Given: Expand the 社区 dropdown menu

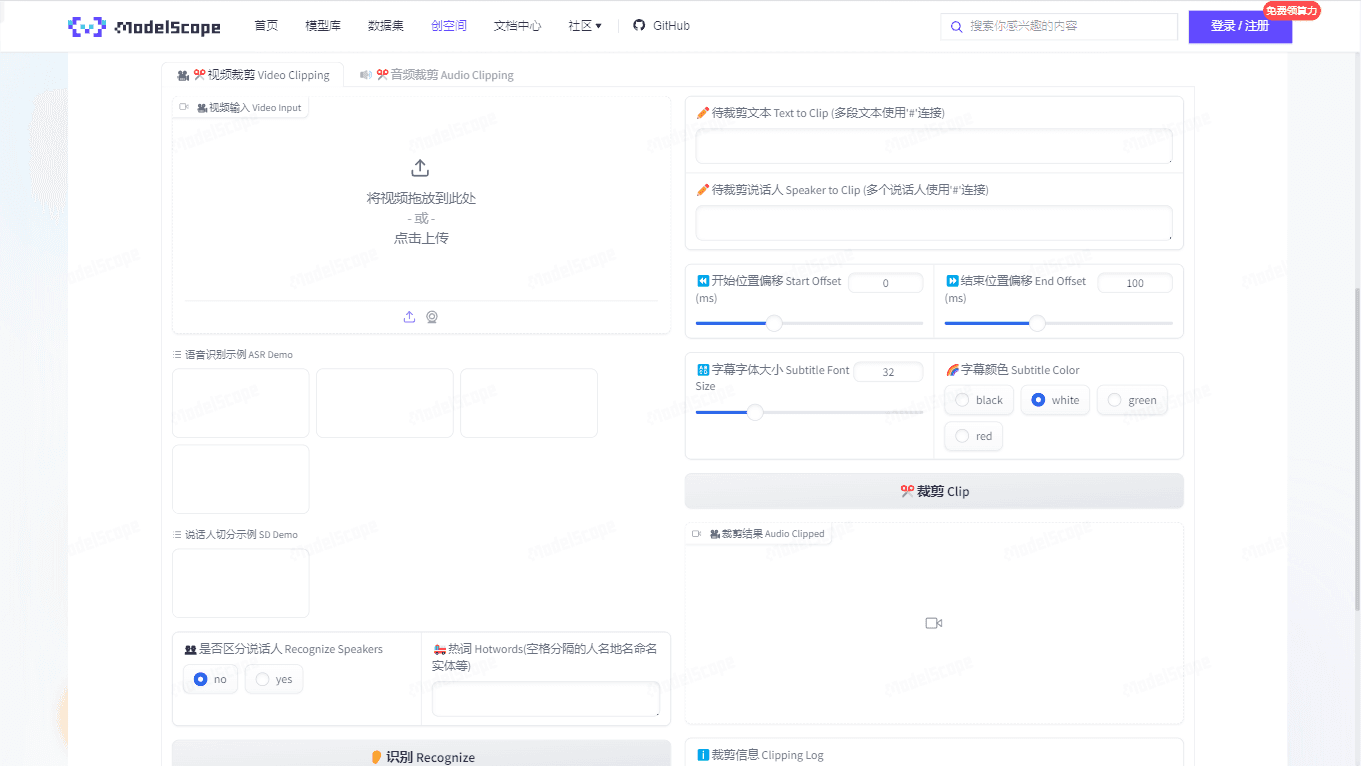Looking at the screenshot, I should tap(585, 26).
